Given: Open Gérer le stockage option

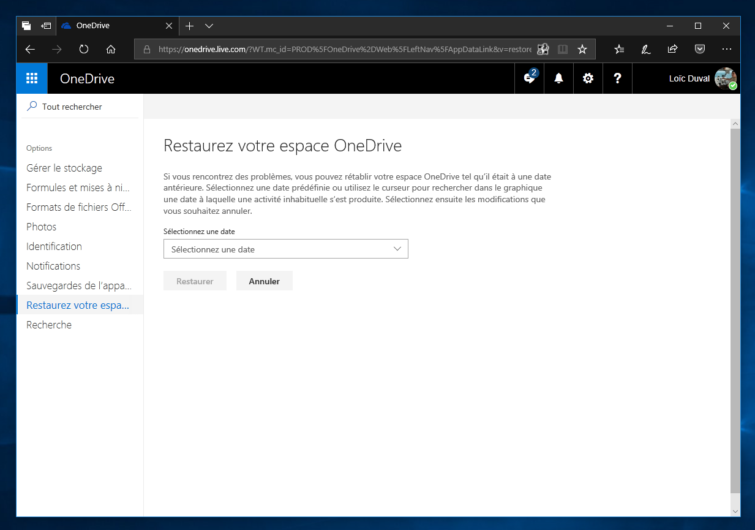Looking at the screenshot, I should click(x=64, y=168).
